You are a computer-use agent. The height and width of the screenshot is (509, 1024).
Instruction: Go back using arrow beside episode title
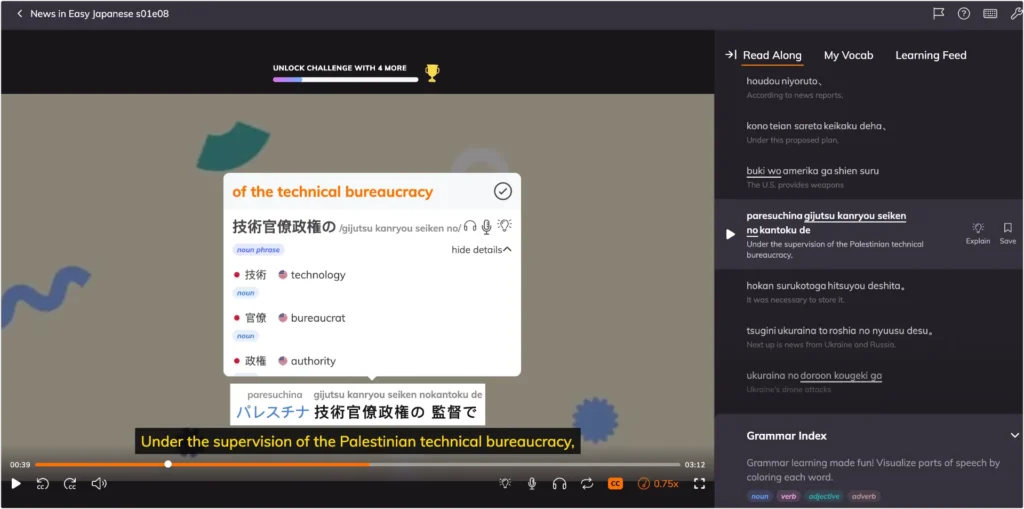20,14
